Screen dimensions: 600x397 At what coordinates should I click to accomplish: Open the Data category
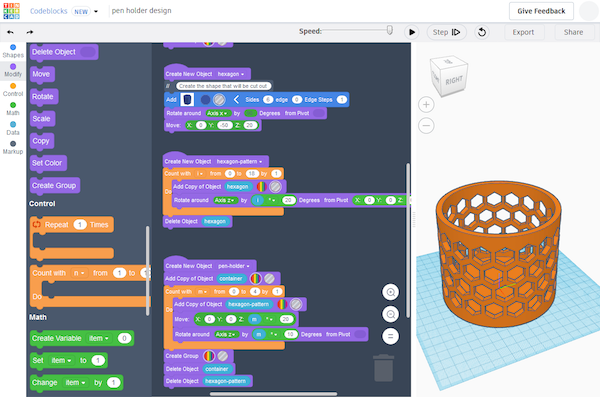coord(13,129)
